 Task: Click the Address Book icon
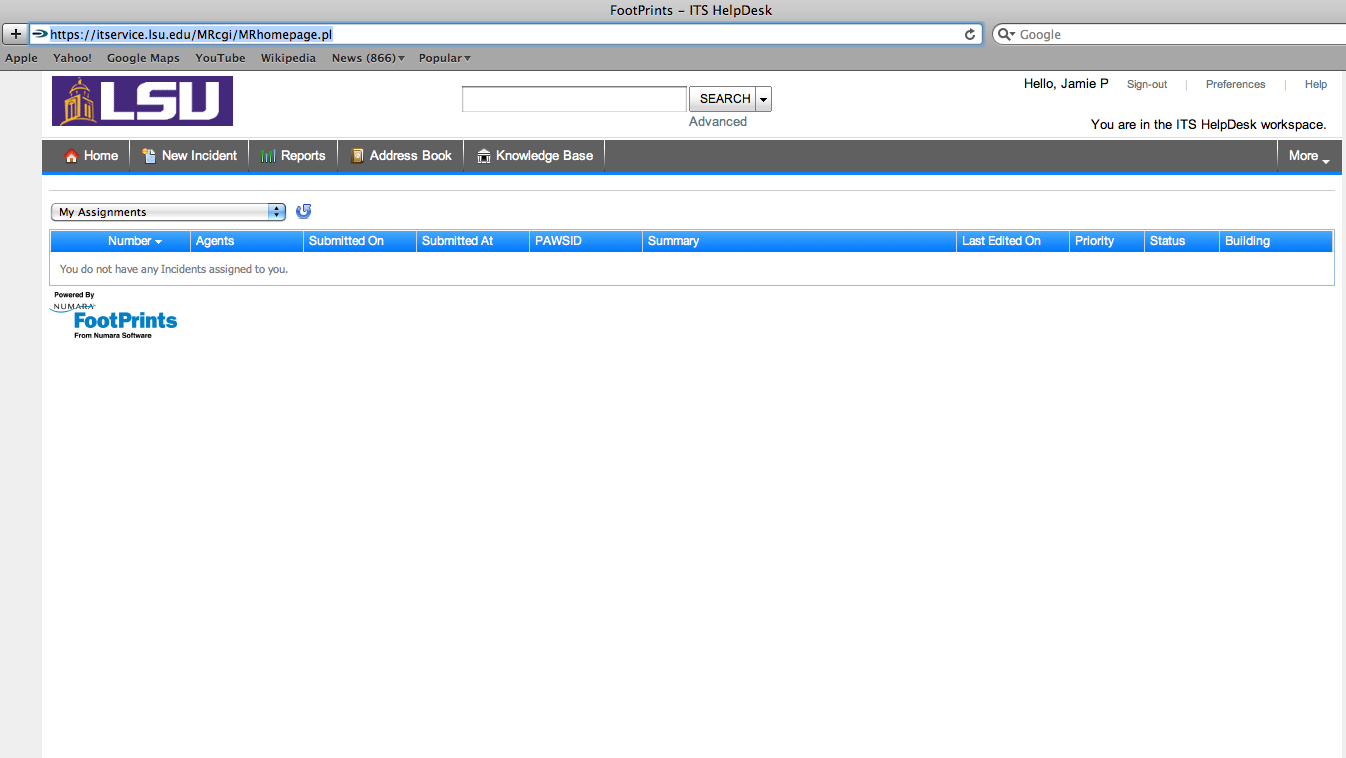coord(357,156)
